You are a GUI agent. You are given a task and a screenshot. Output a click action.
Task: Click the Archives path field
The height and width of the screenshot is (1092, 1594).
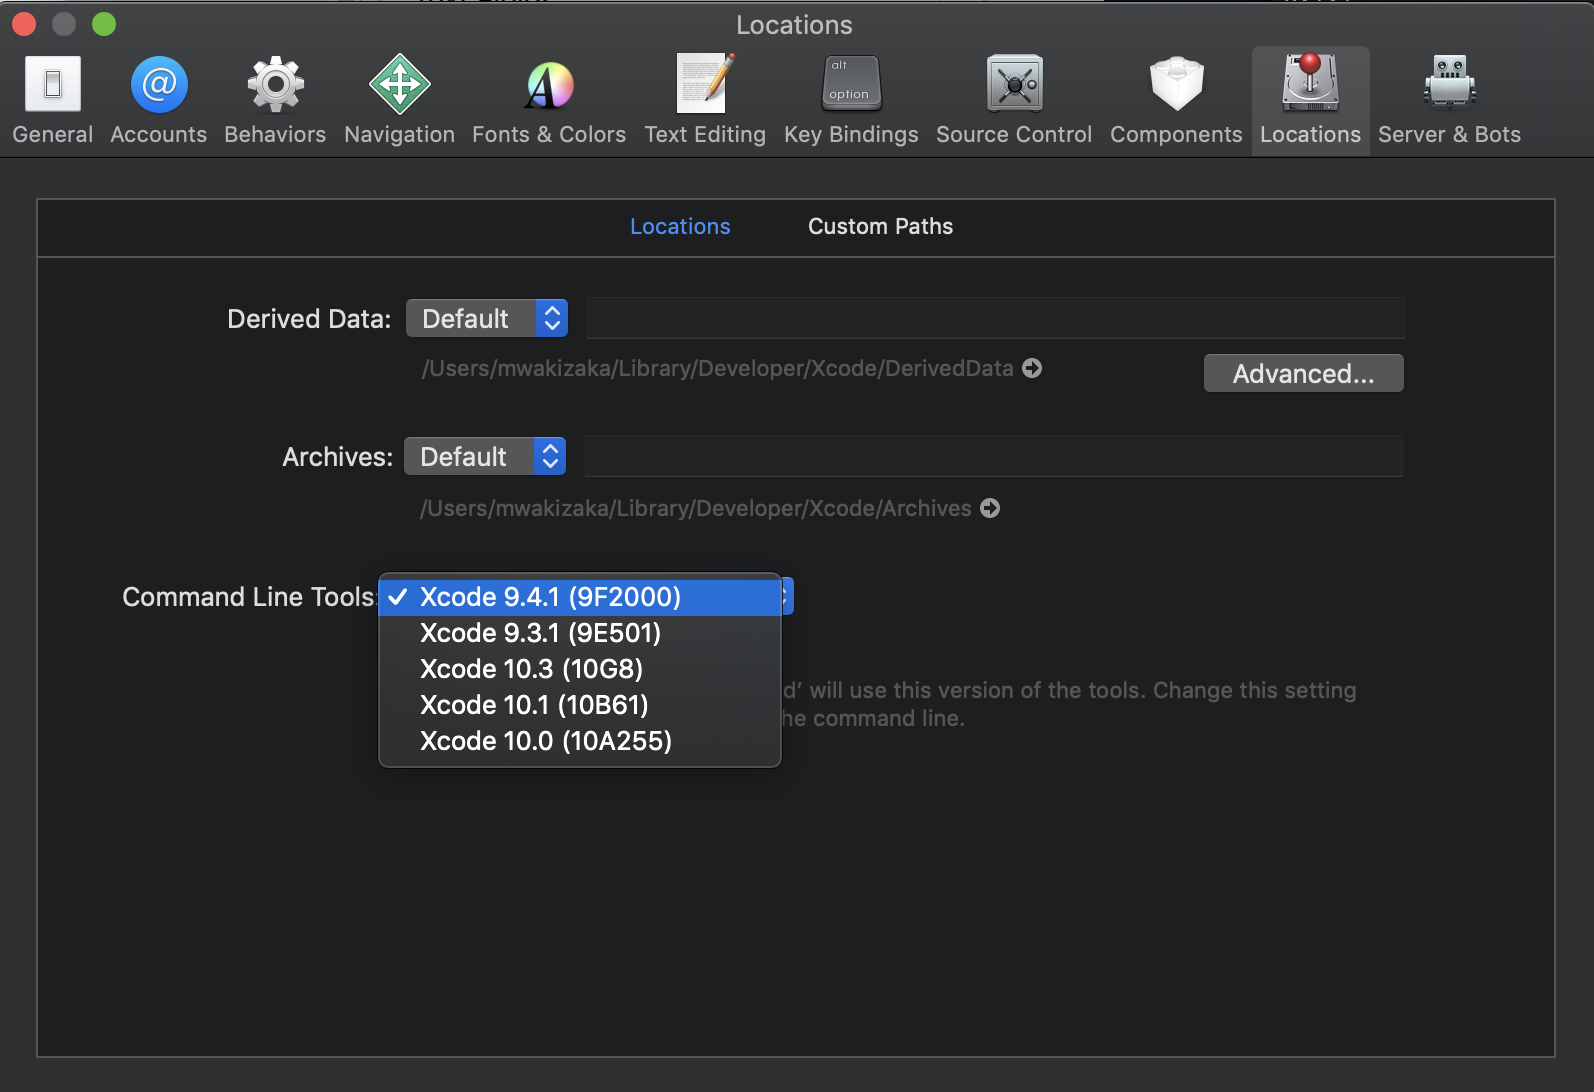click(x=993, y=456)
